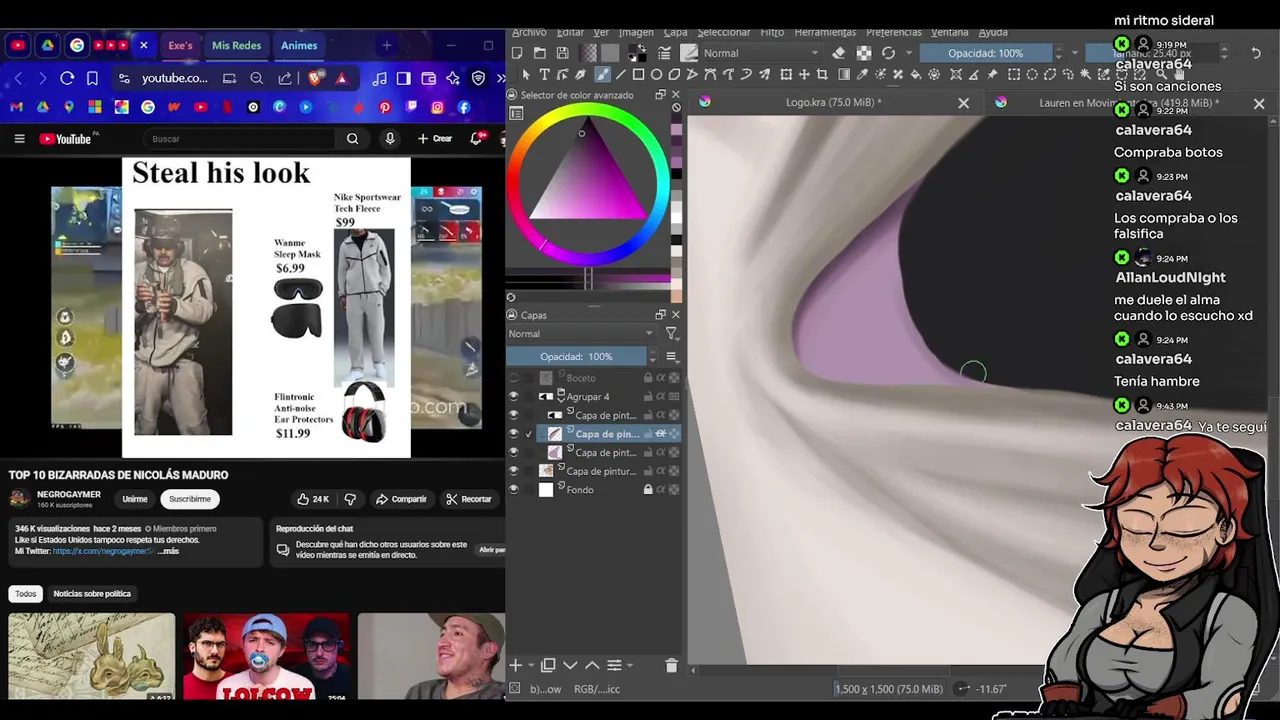The width and height of the screenshot is (1280, 720).
Task: Toggle lock on Fondo layer
Action: 648,490
